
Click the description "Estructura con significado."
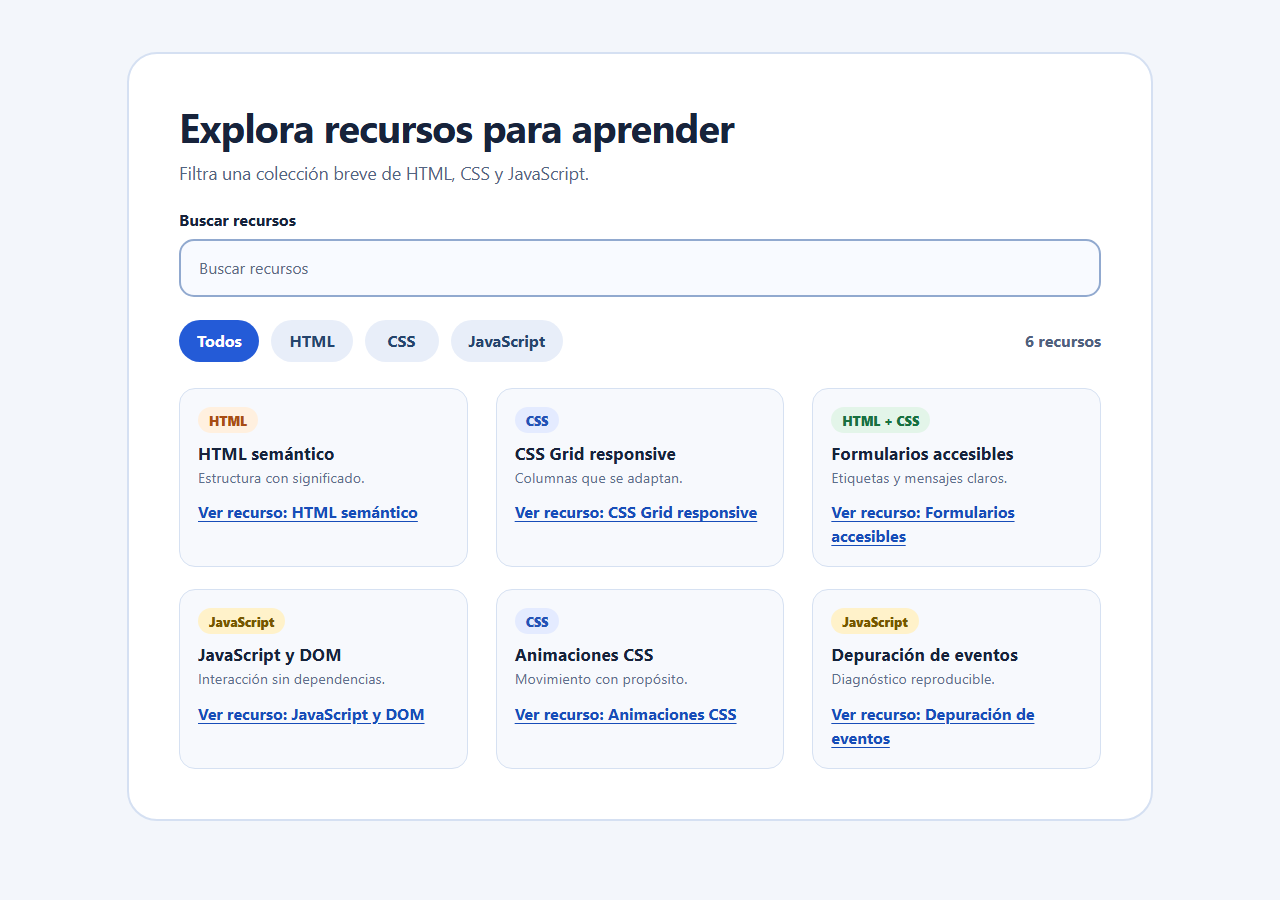[x=281, y=478]
